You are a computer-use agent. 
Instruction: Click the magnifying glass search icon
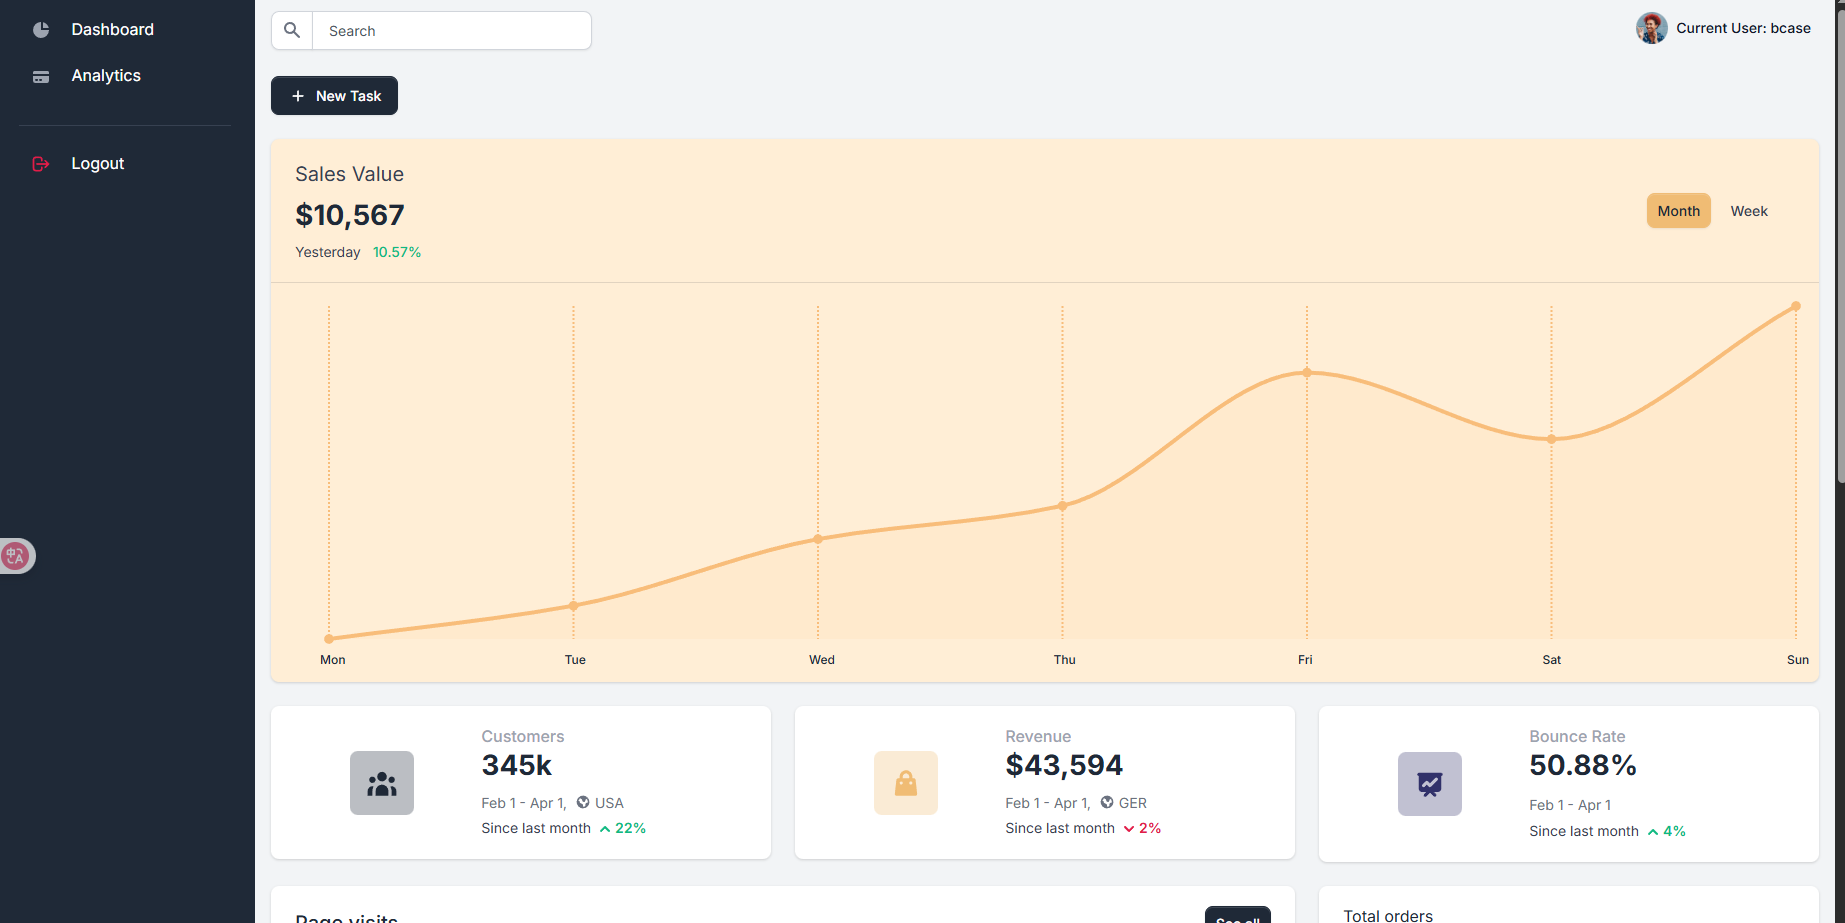click(x=292, y=31)
